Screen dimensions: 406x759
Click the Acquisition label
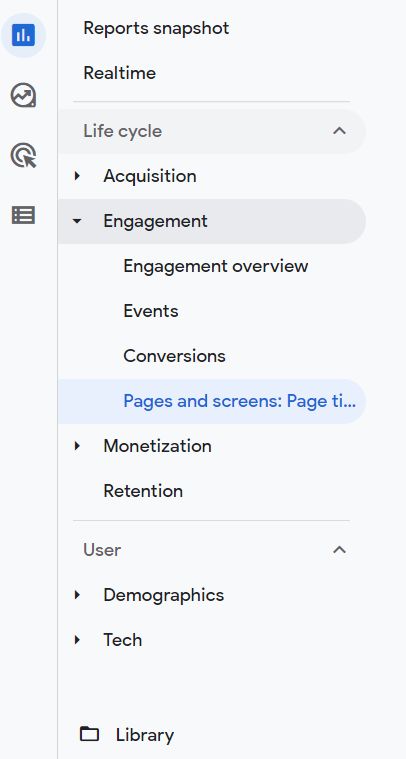(150, 176)
